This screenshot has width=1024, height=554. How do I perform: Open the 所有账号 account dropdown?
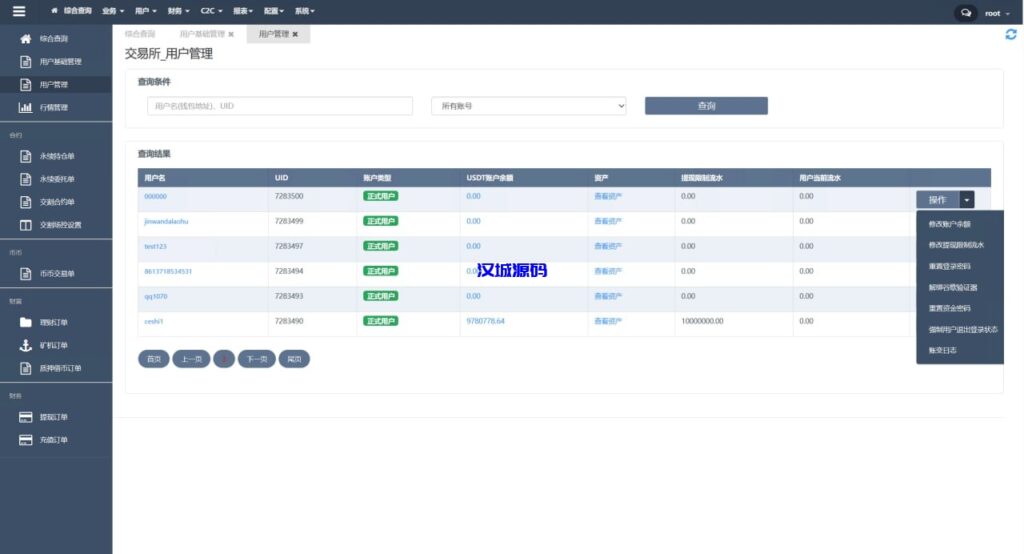tap(528, 105)
